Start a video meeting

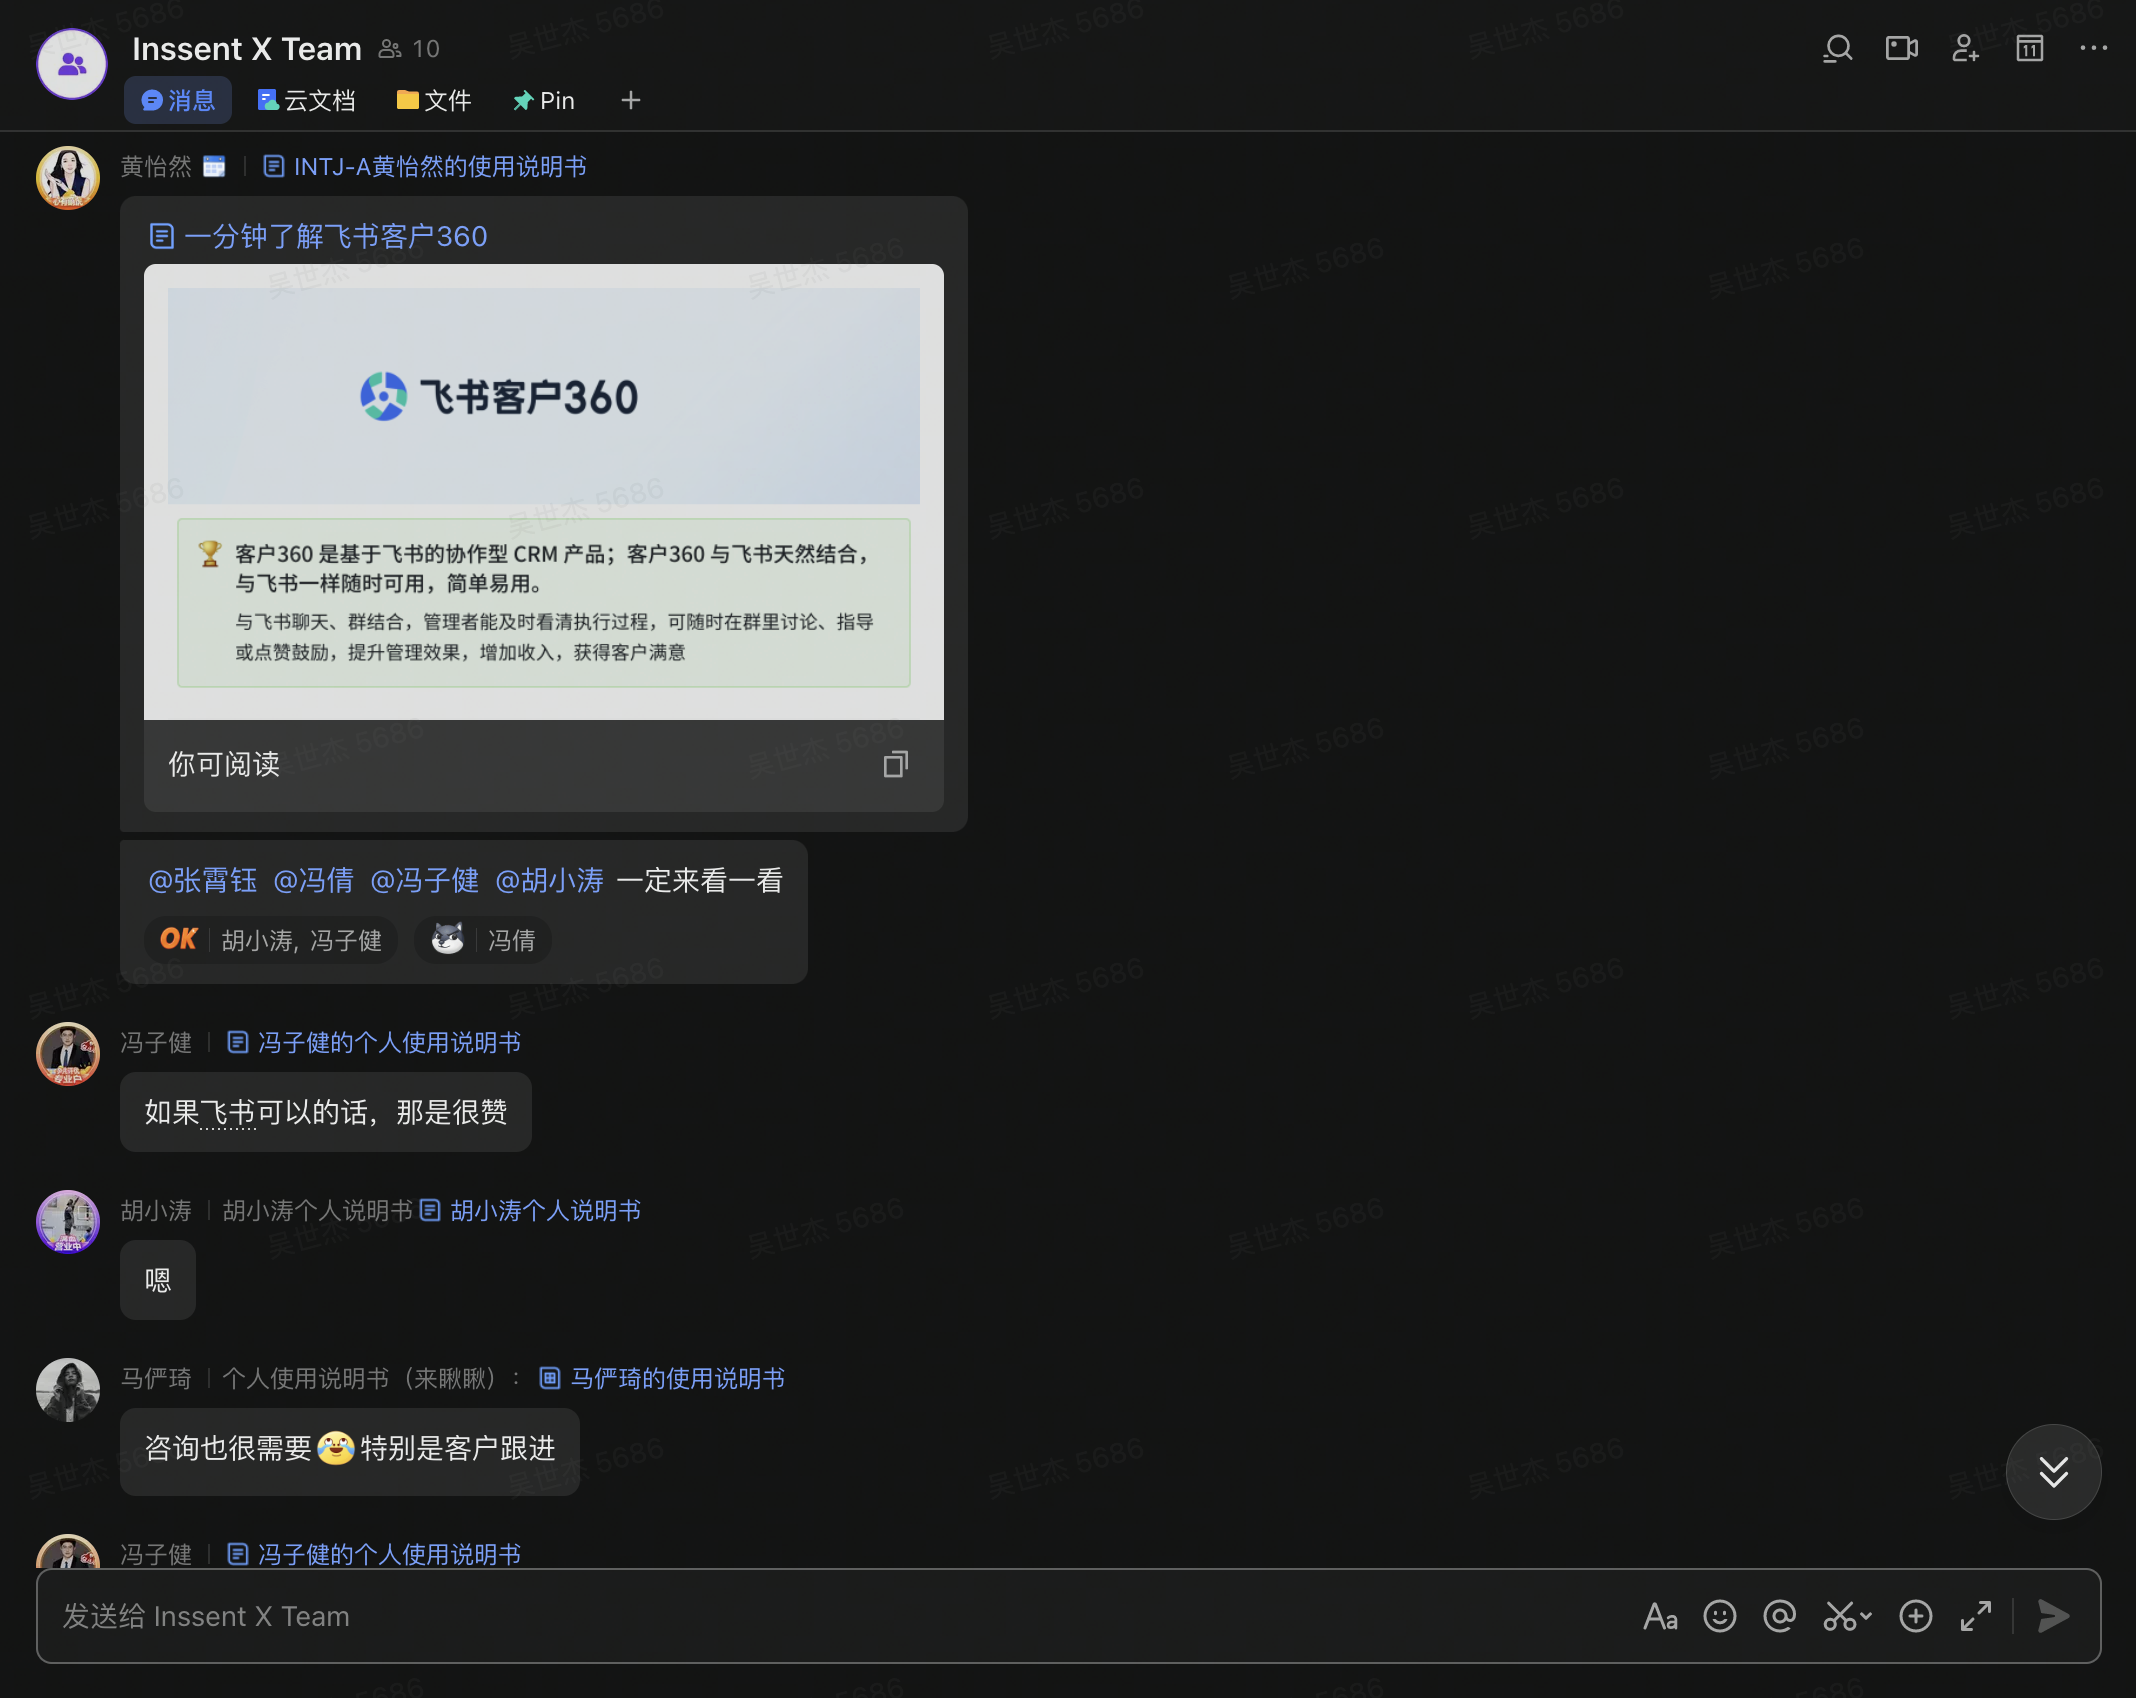[1901, 48]
